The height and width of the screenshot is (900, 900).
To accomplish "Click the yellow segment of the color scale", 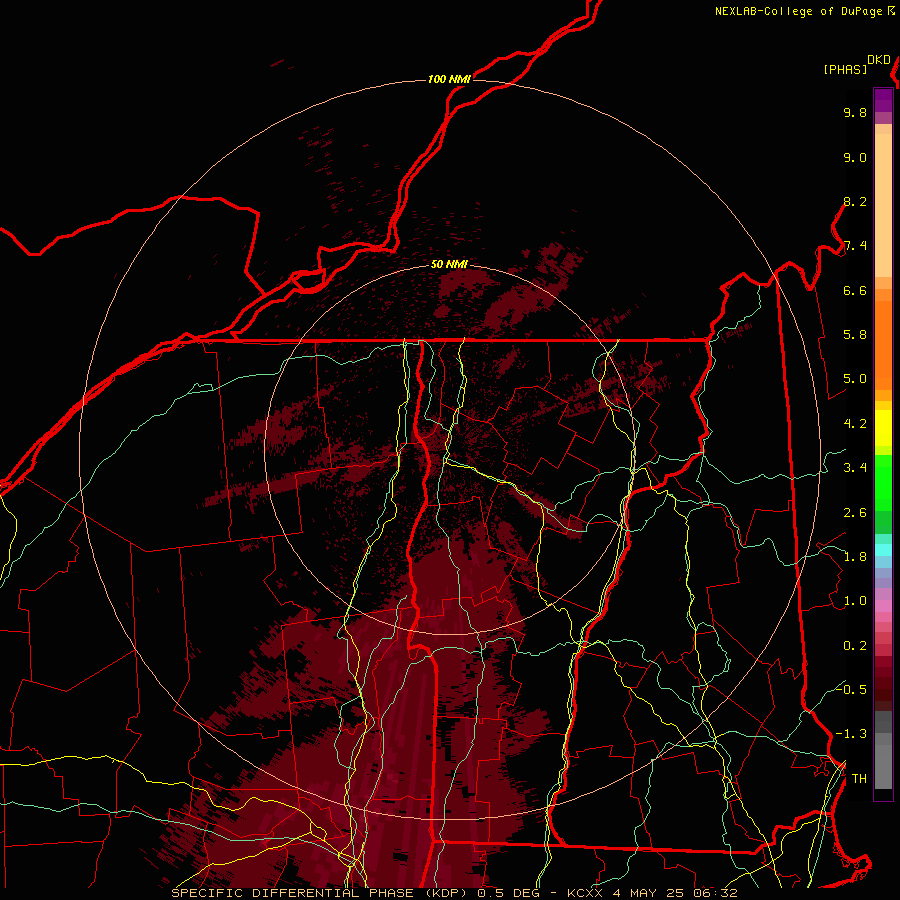I will 883,428.
